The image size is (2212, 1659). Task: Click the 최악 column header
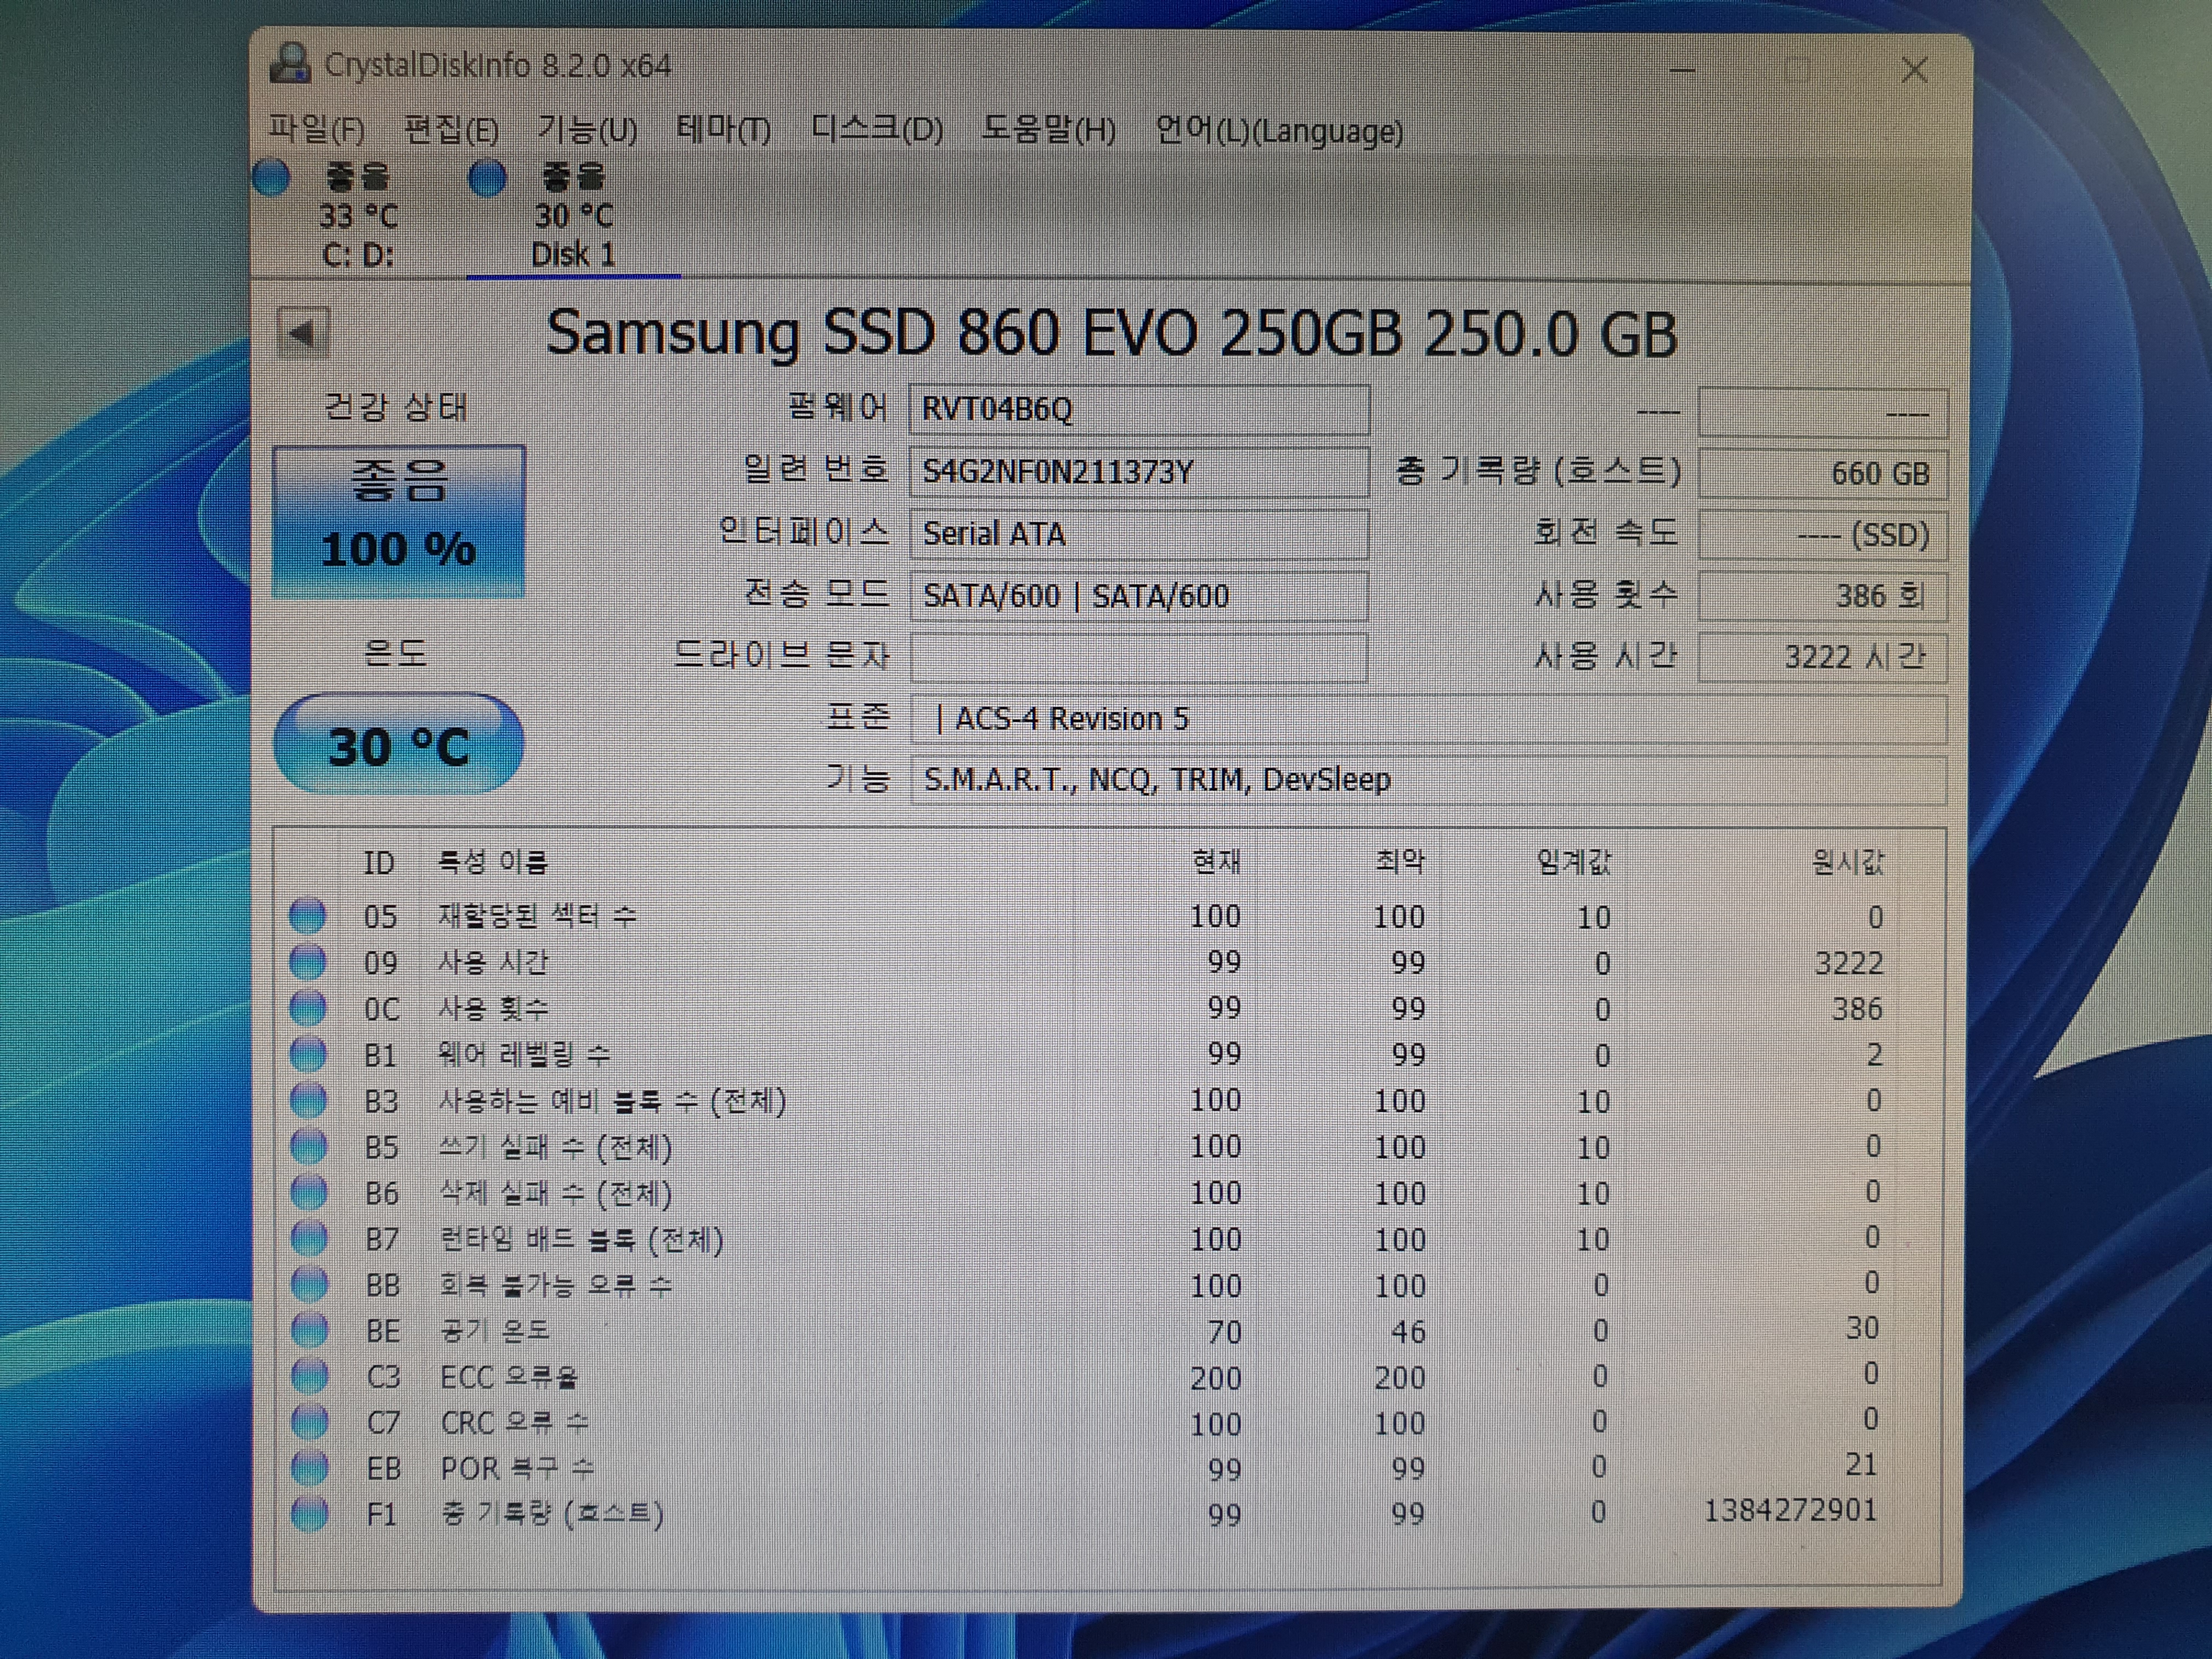1400,861
